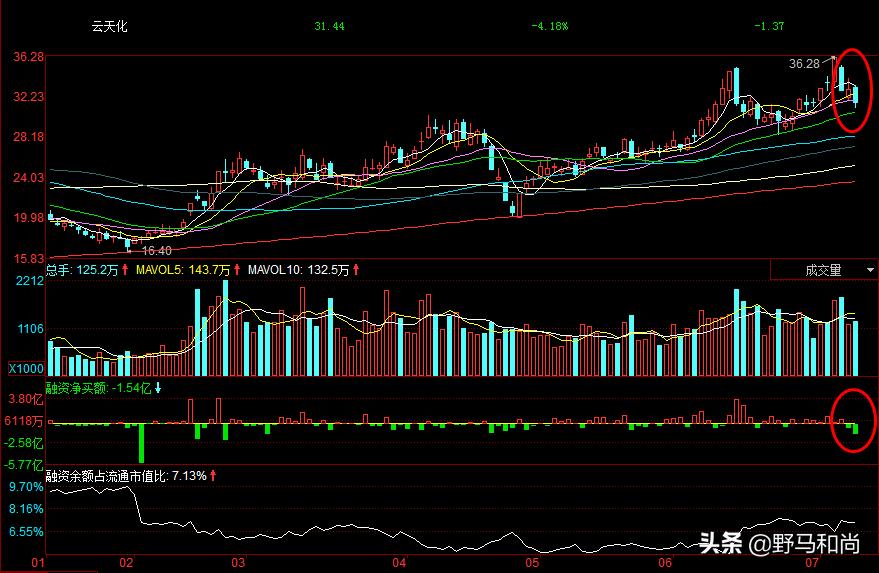Click the red up arrow beside 总手
The height and width of the screenshot is (573, 879).
coord(125,270)
